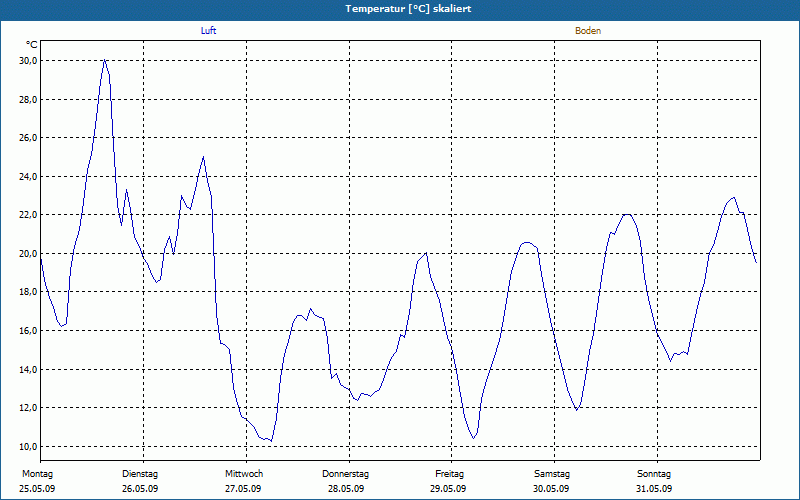Click the 'Samstag' day label
Screen dimensions: 800x500
552,474
